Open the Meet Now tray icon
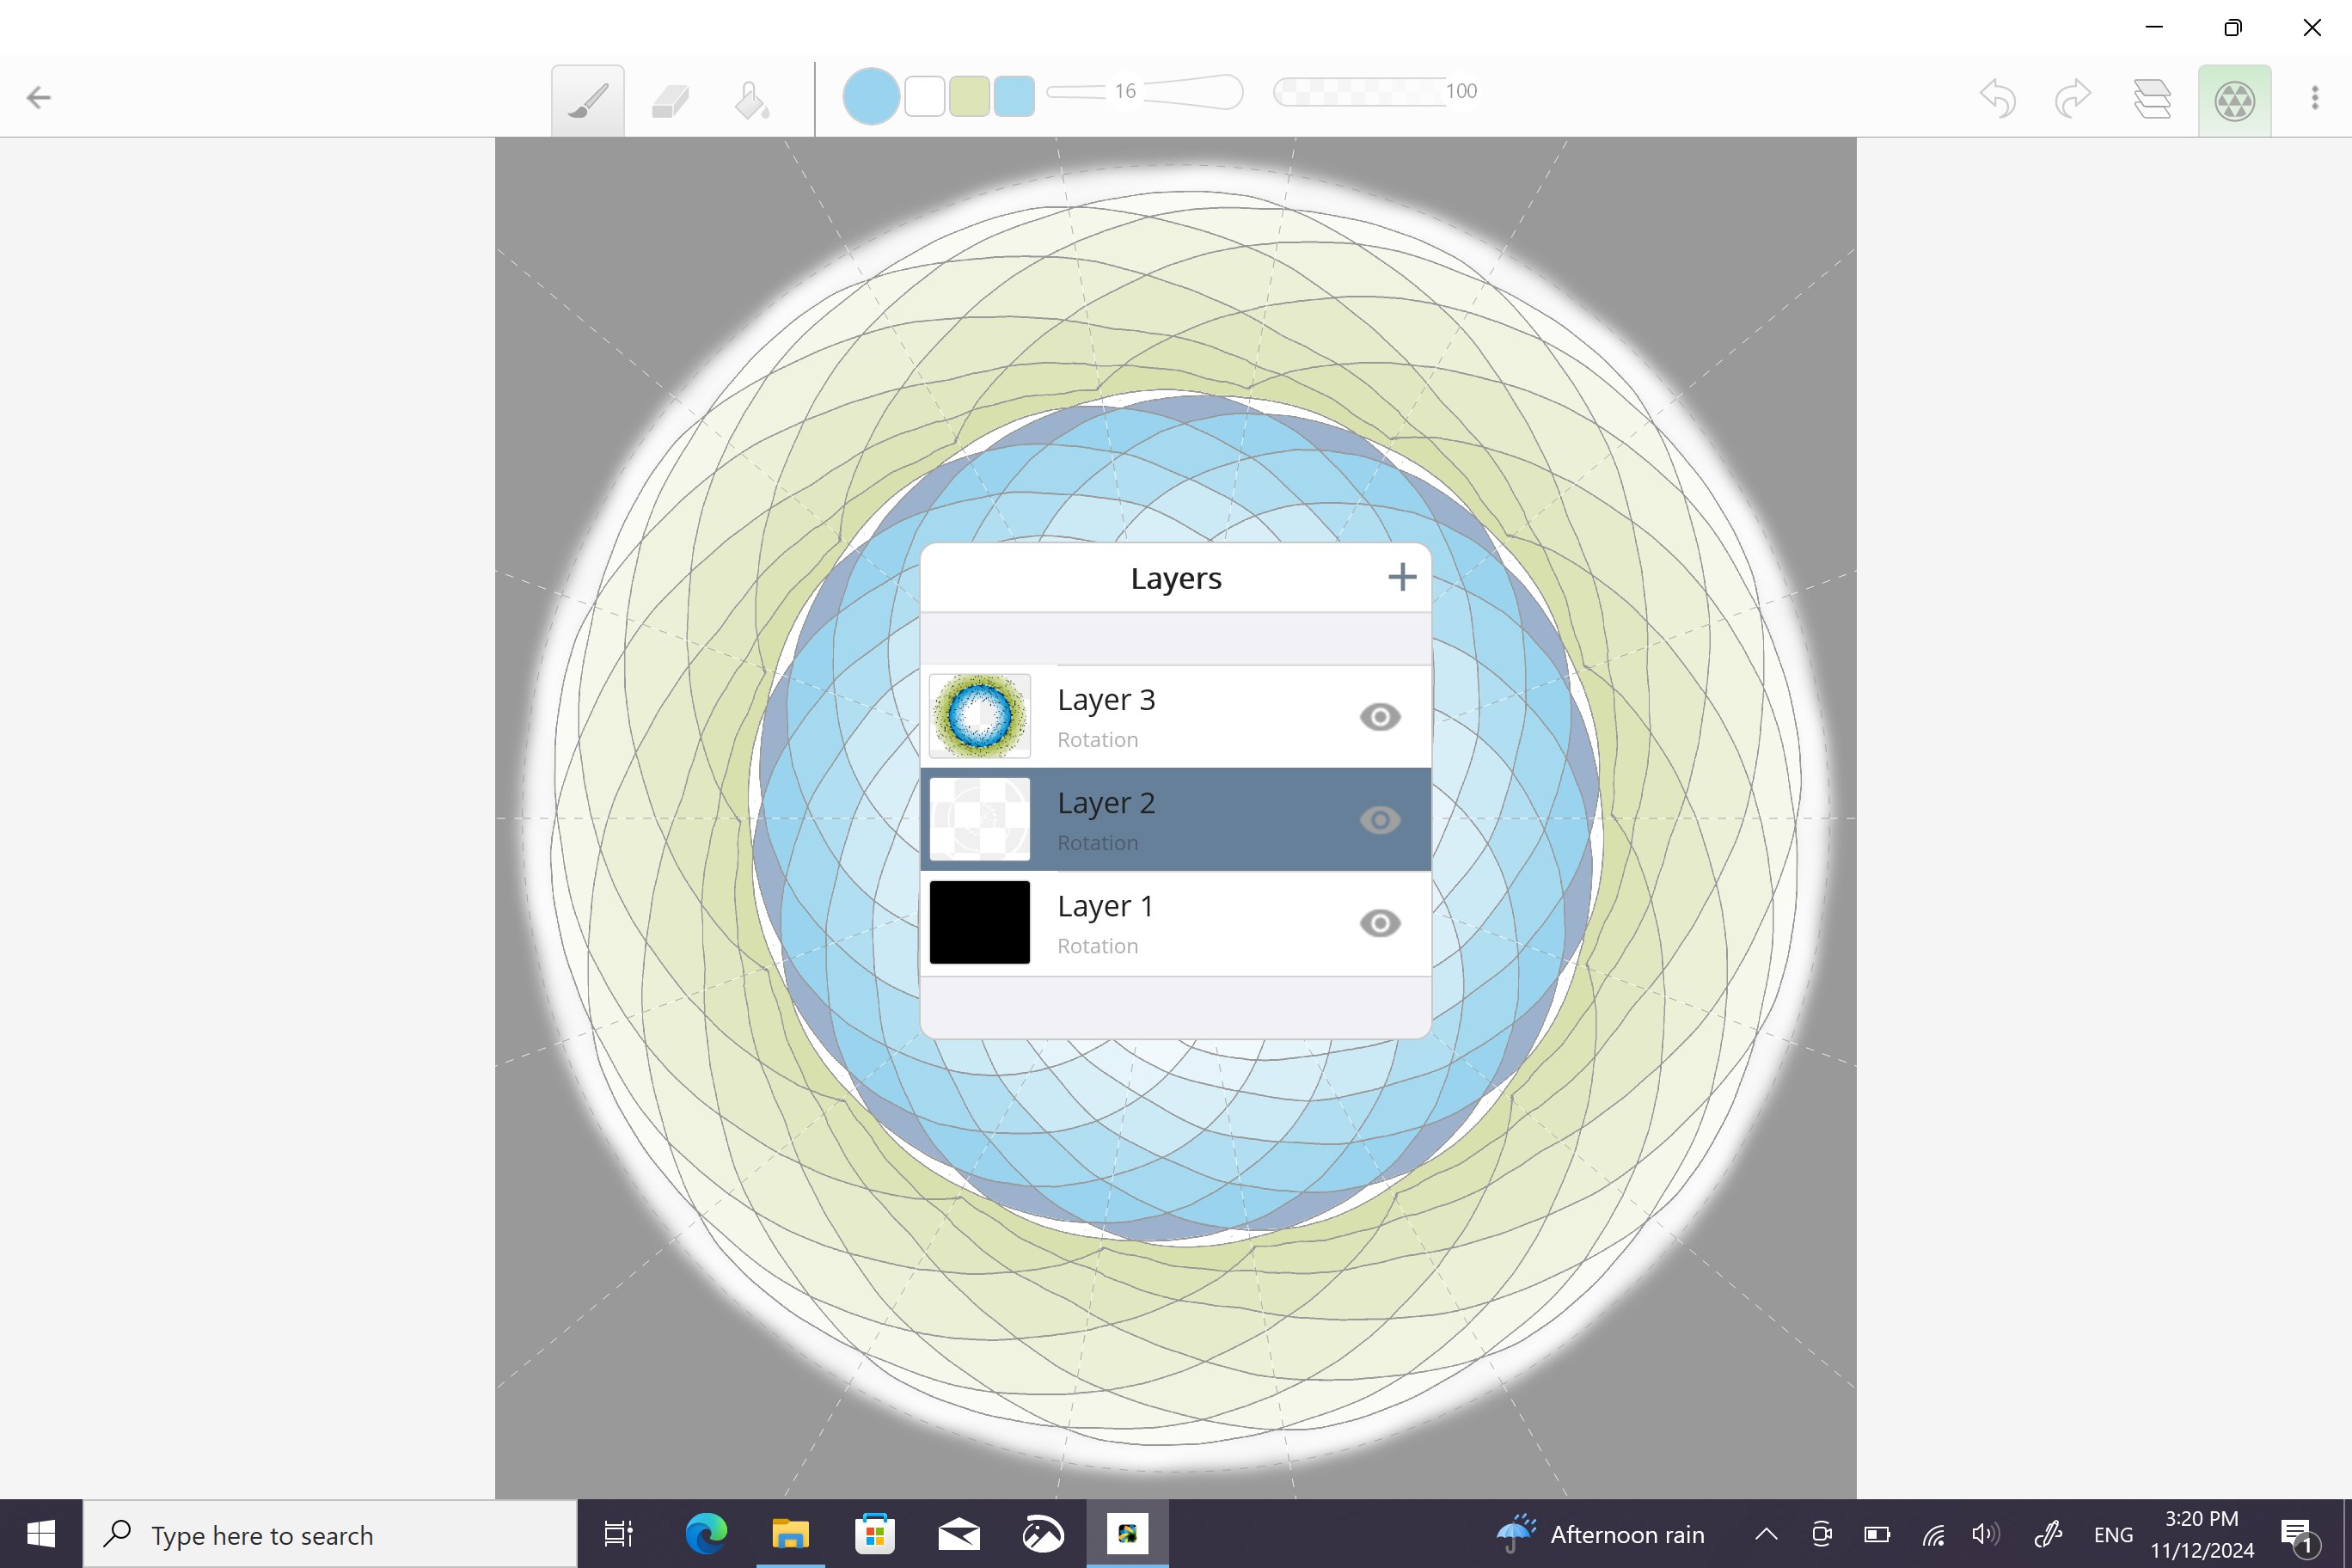The image size is (2352, 1568). (x=1822, y=1534)
